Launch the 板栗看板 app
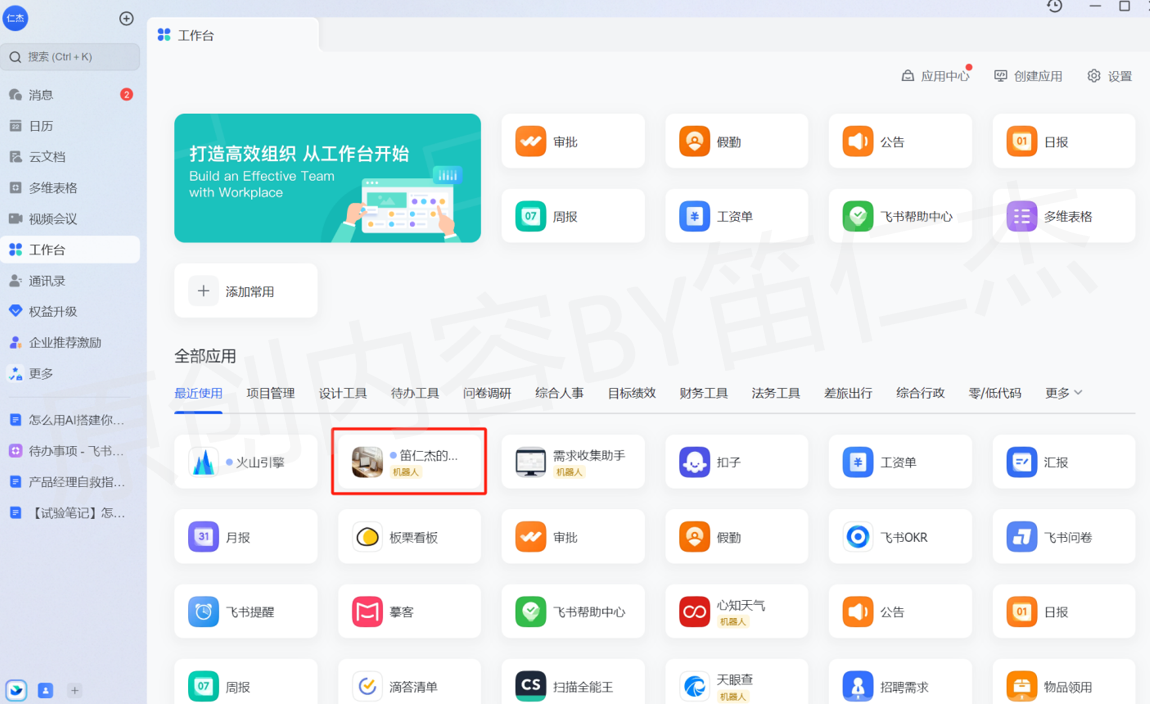The width and height of the screenshot is (1150, 708). pyautogui.click(x=409, y=536)
